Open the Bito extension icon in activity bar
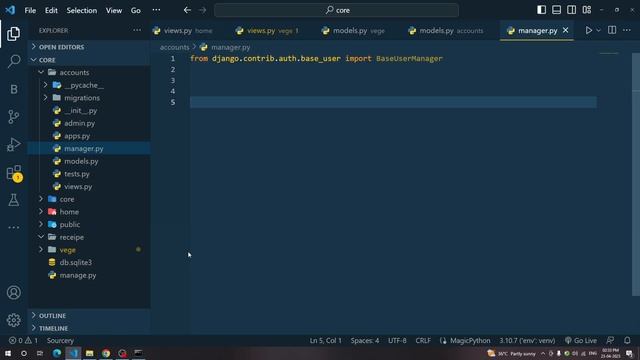Image resolution: width=640 pixels, height=360 pixels. (13, 89)
